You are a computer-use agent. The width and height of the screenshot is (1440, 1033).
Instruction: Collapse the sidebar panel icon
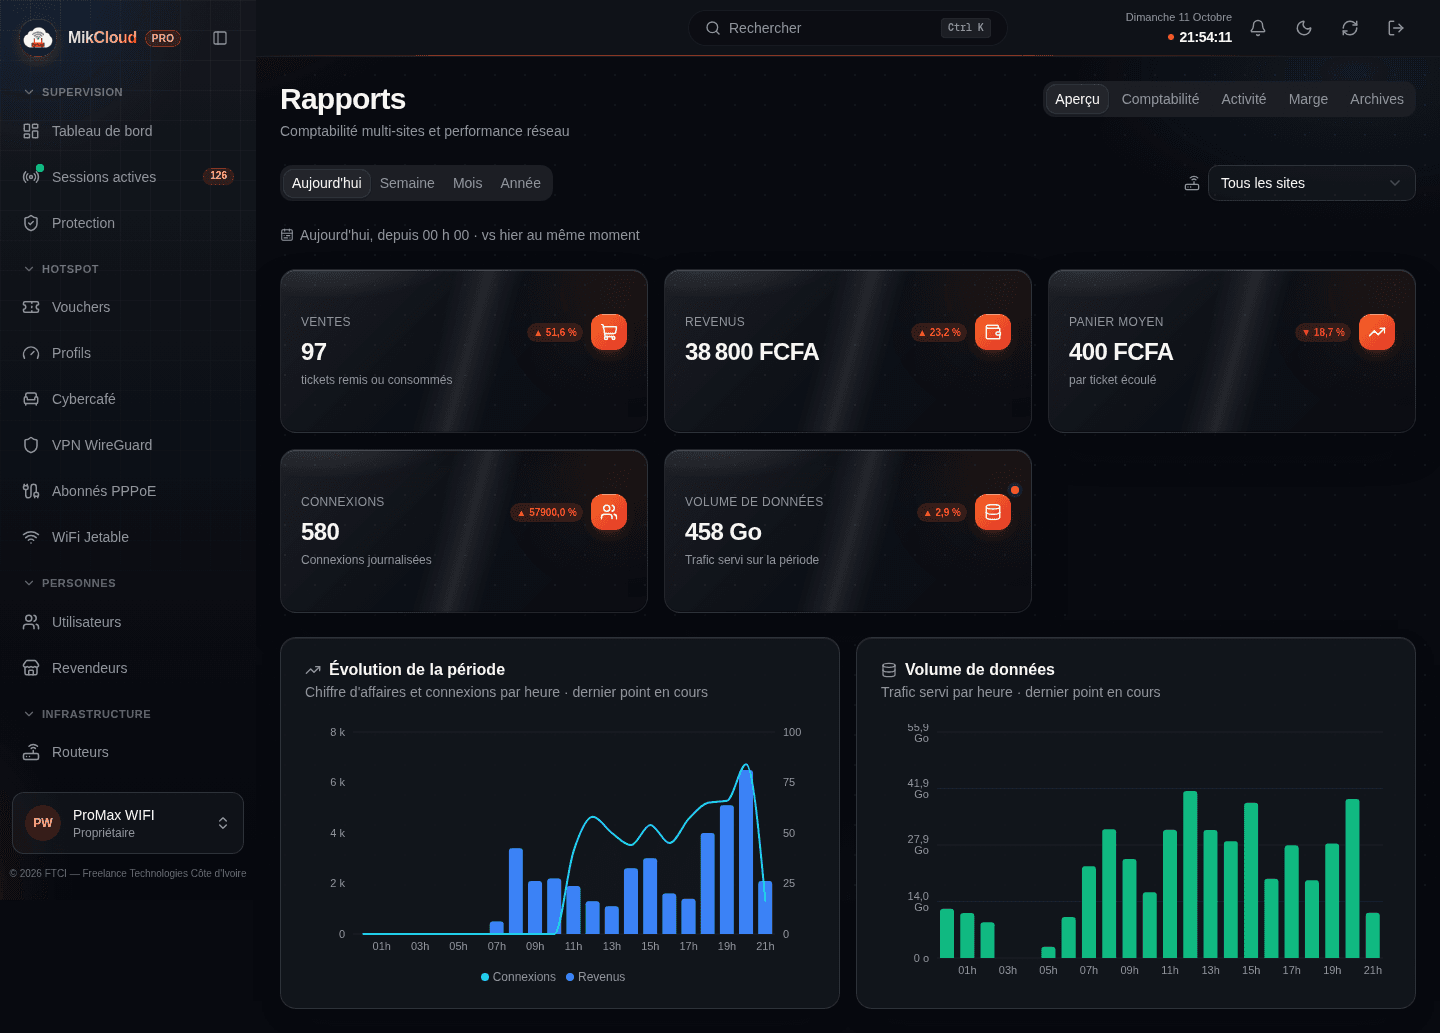220,38
